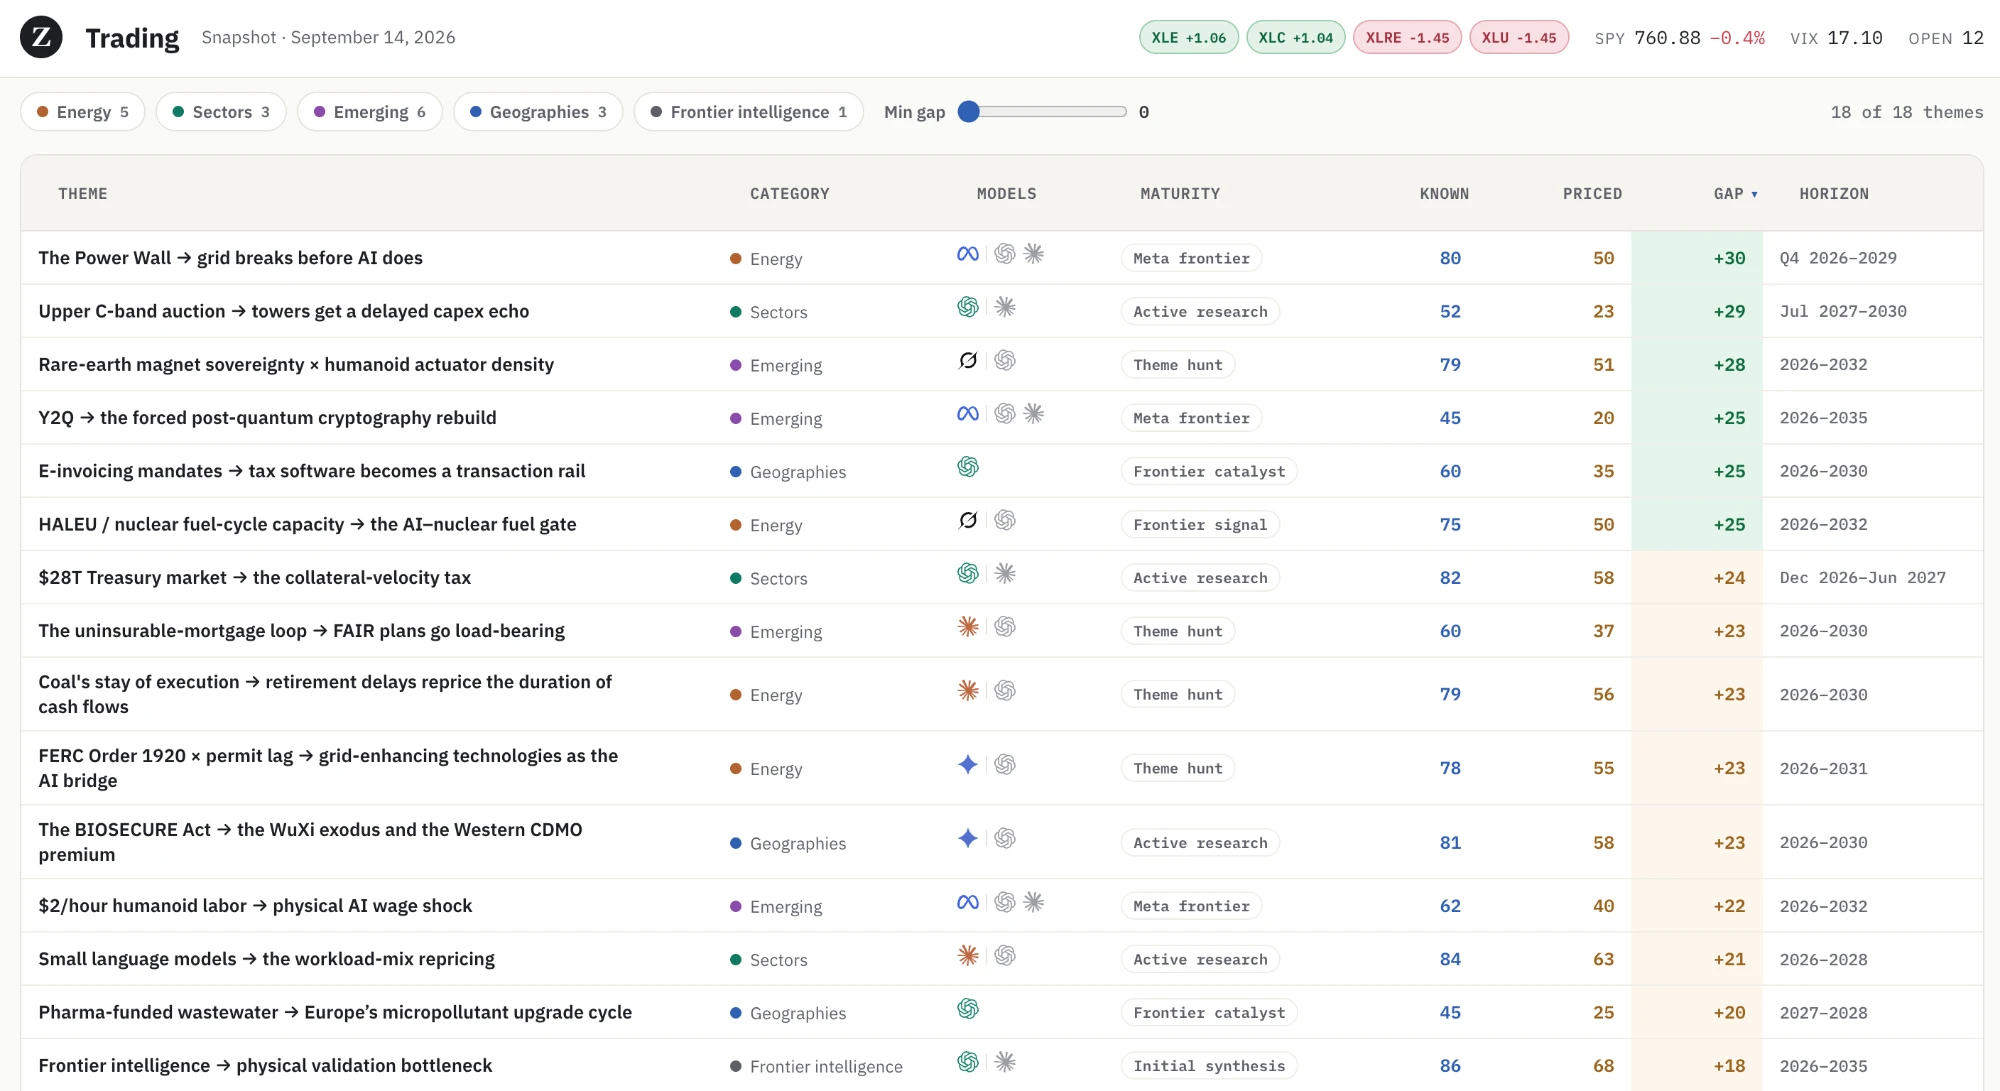2000x1091 pixels.
Task: Click OpenAI icon in Pharma-funded wastewater row
Action: pyautogui.click(x=967, y=1008)
